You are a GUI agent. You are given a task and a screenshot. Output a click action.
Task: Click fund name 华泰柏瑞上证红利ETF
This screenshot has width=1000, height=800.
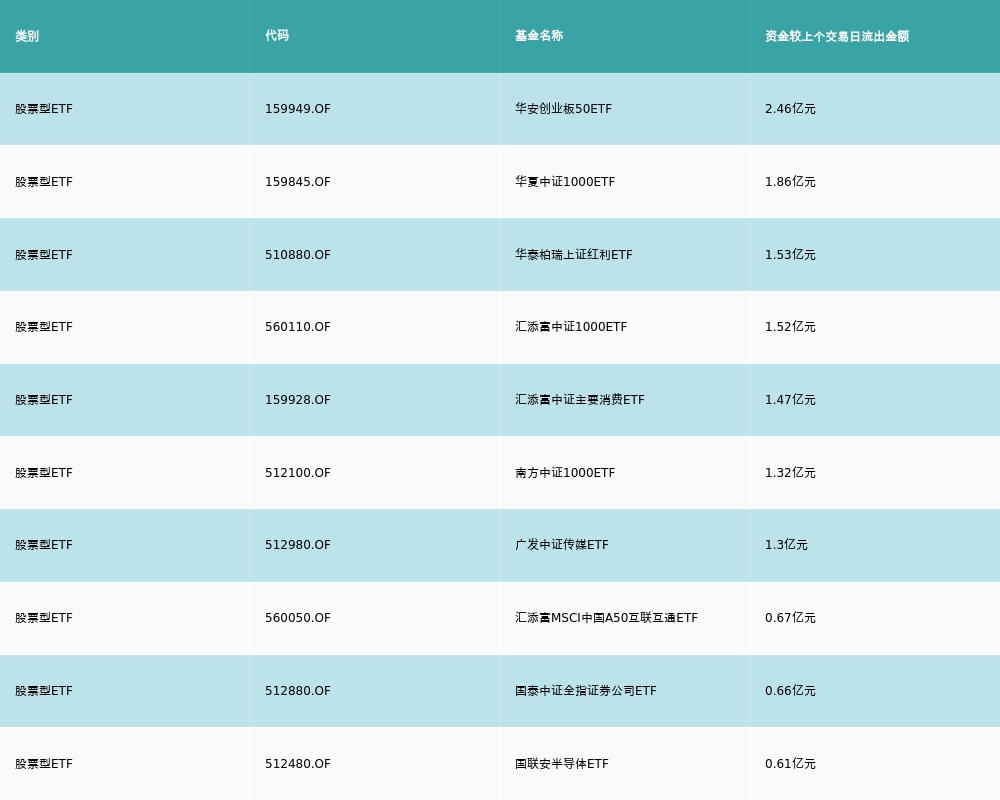pos(574,255)
